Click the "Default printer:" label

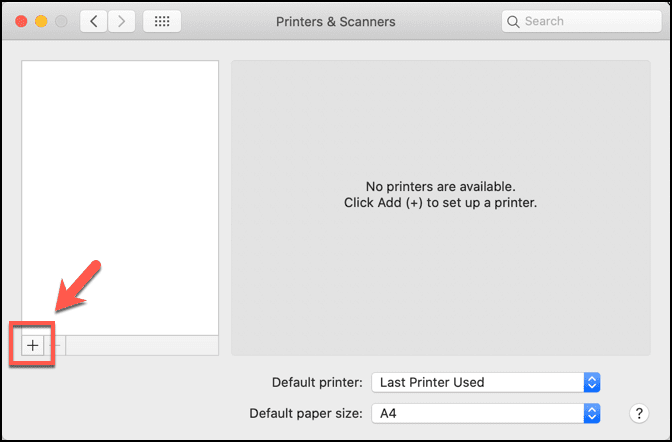(318, 382)
